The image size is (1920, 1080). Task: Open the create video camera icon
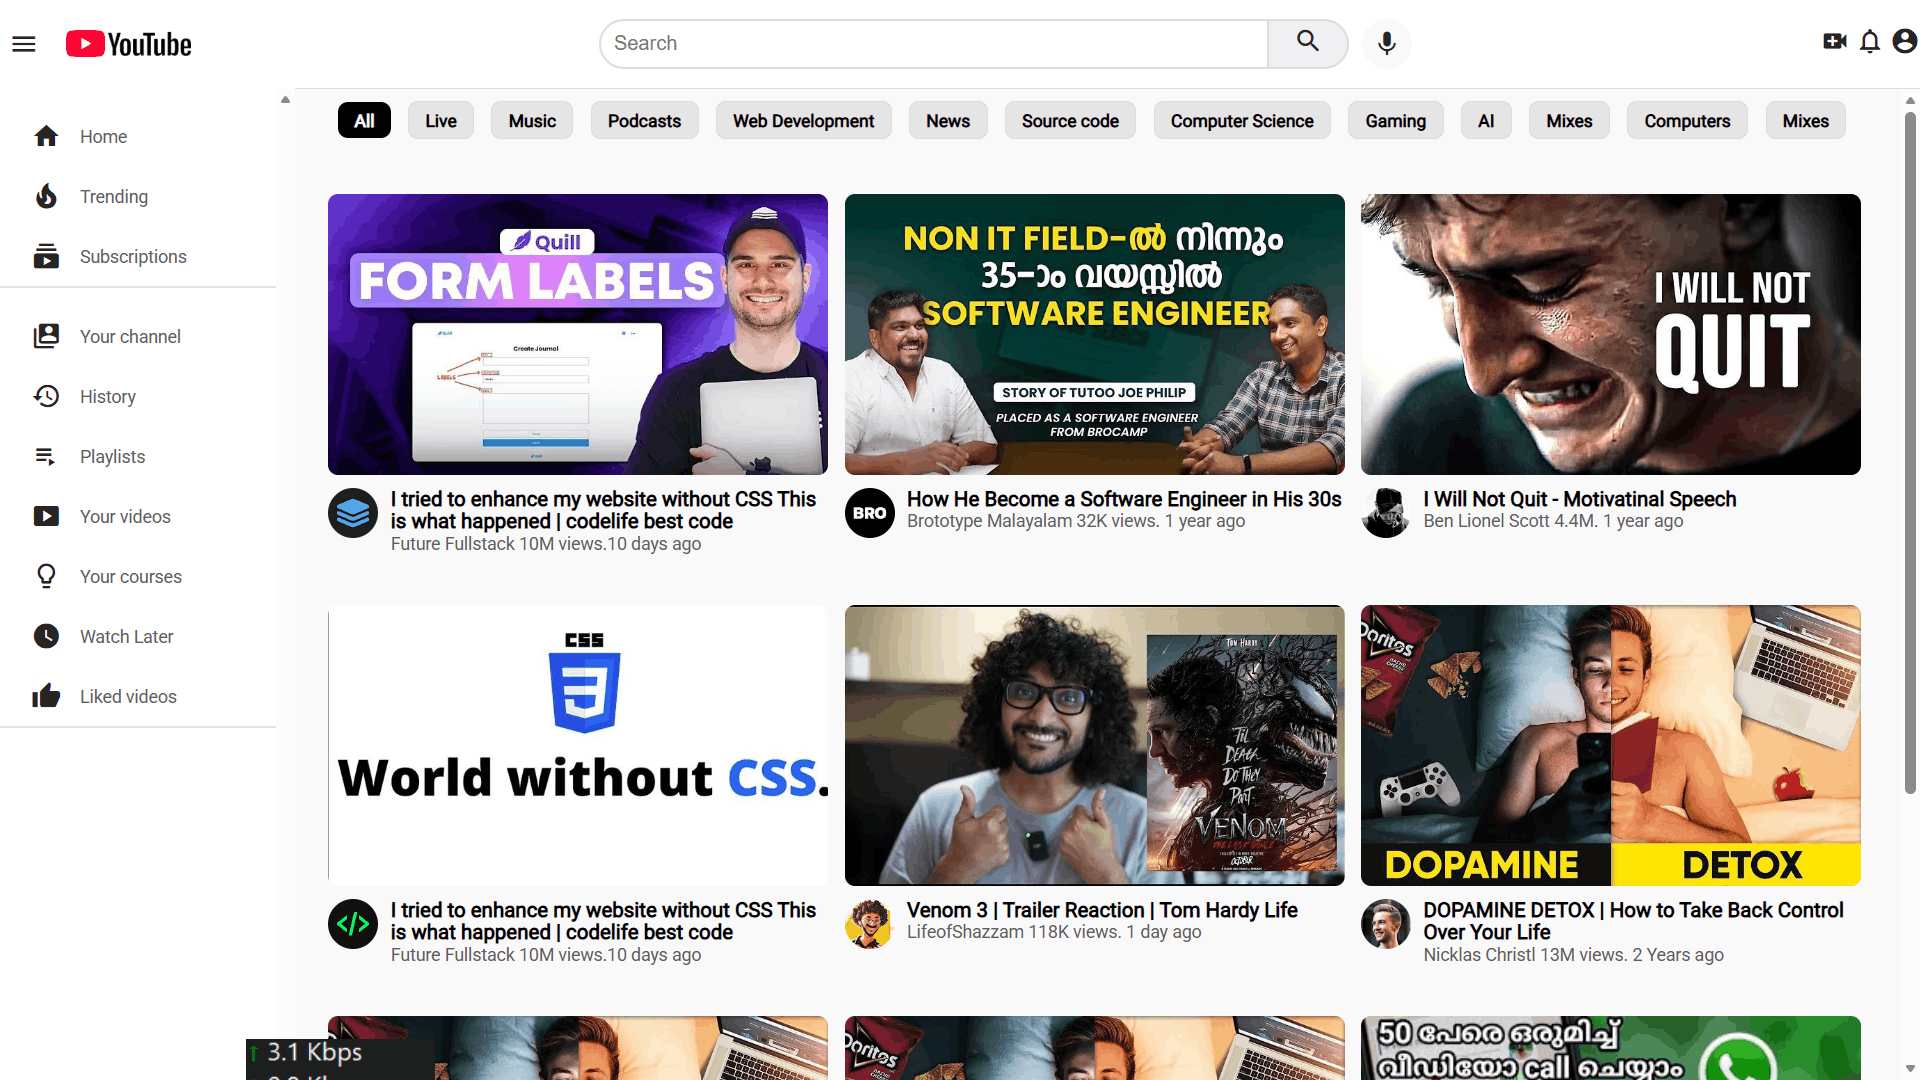coord(1834,41)
